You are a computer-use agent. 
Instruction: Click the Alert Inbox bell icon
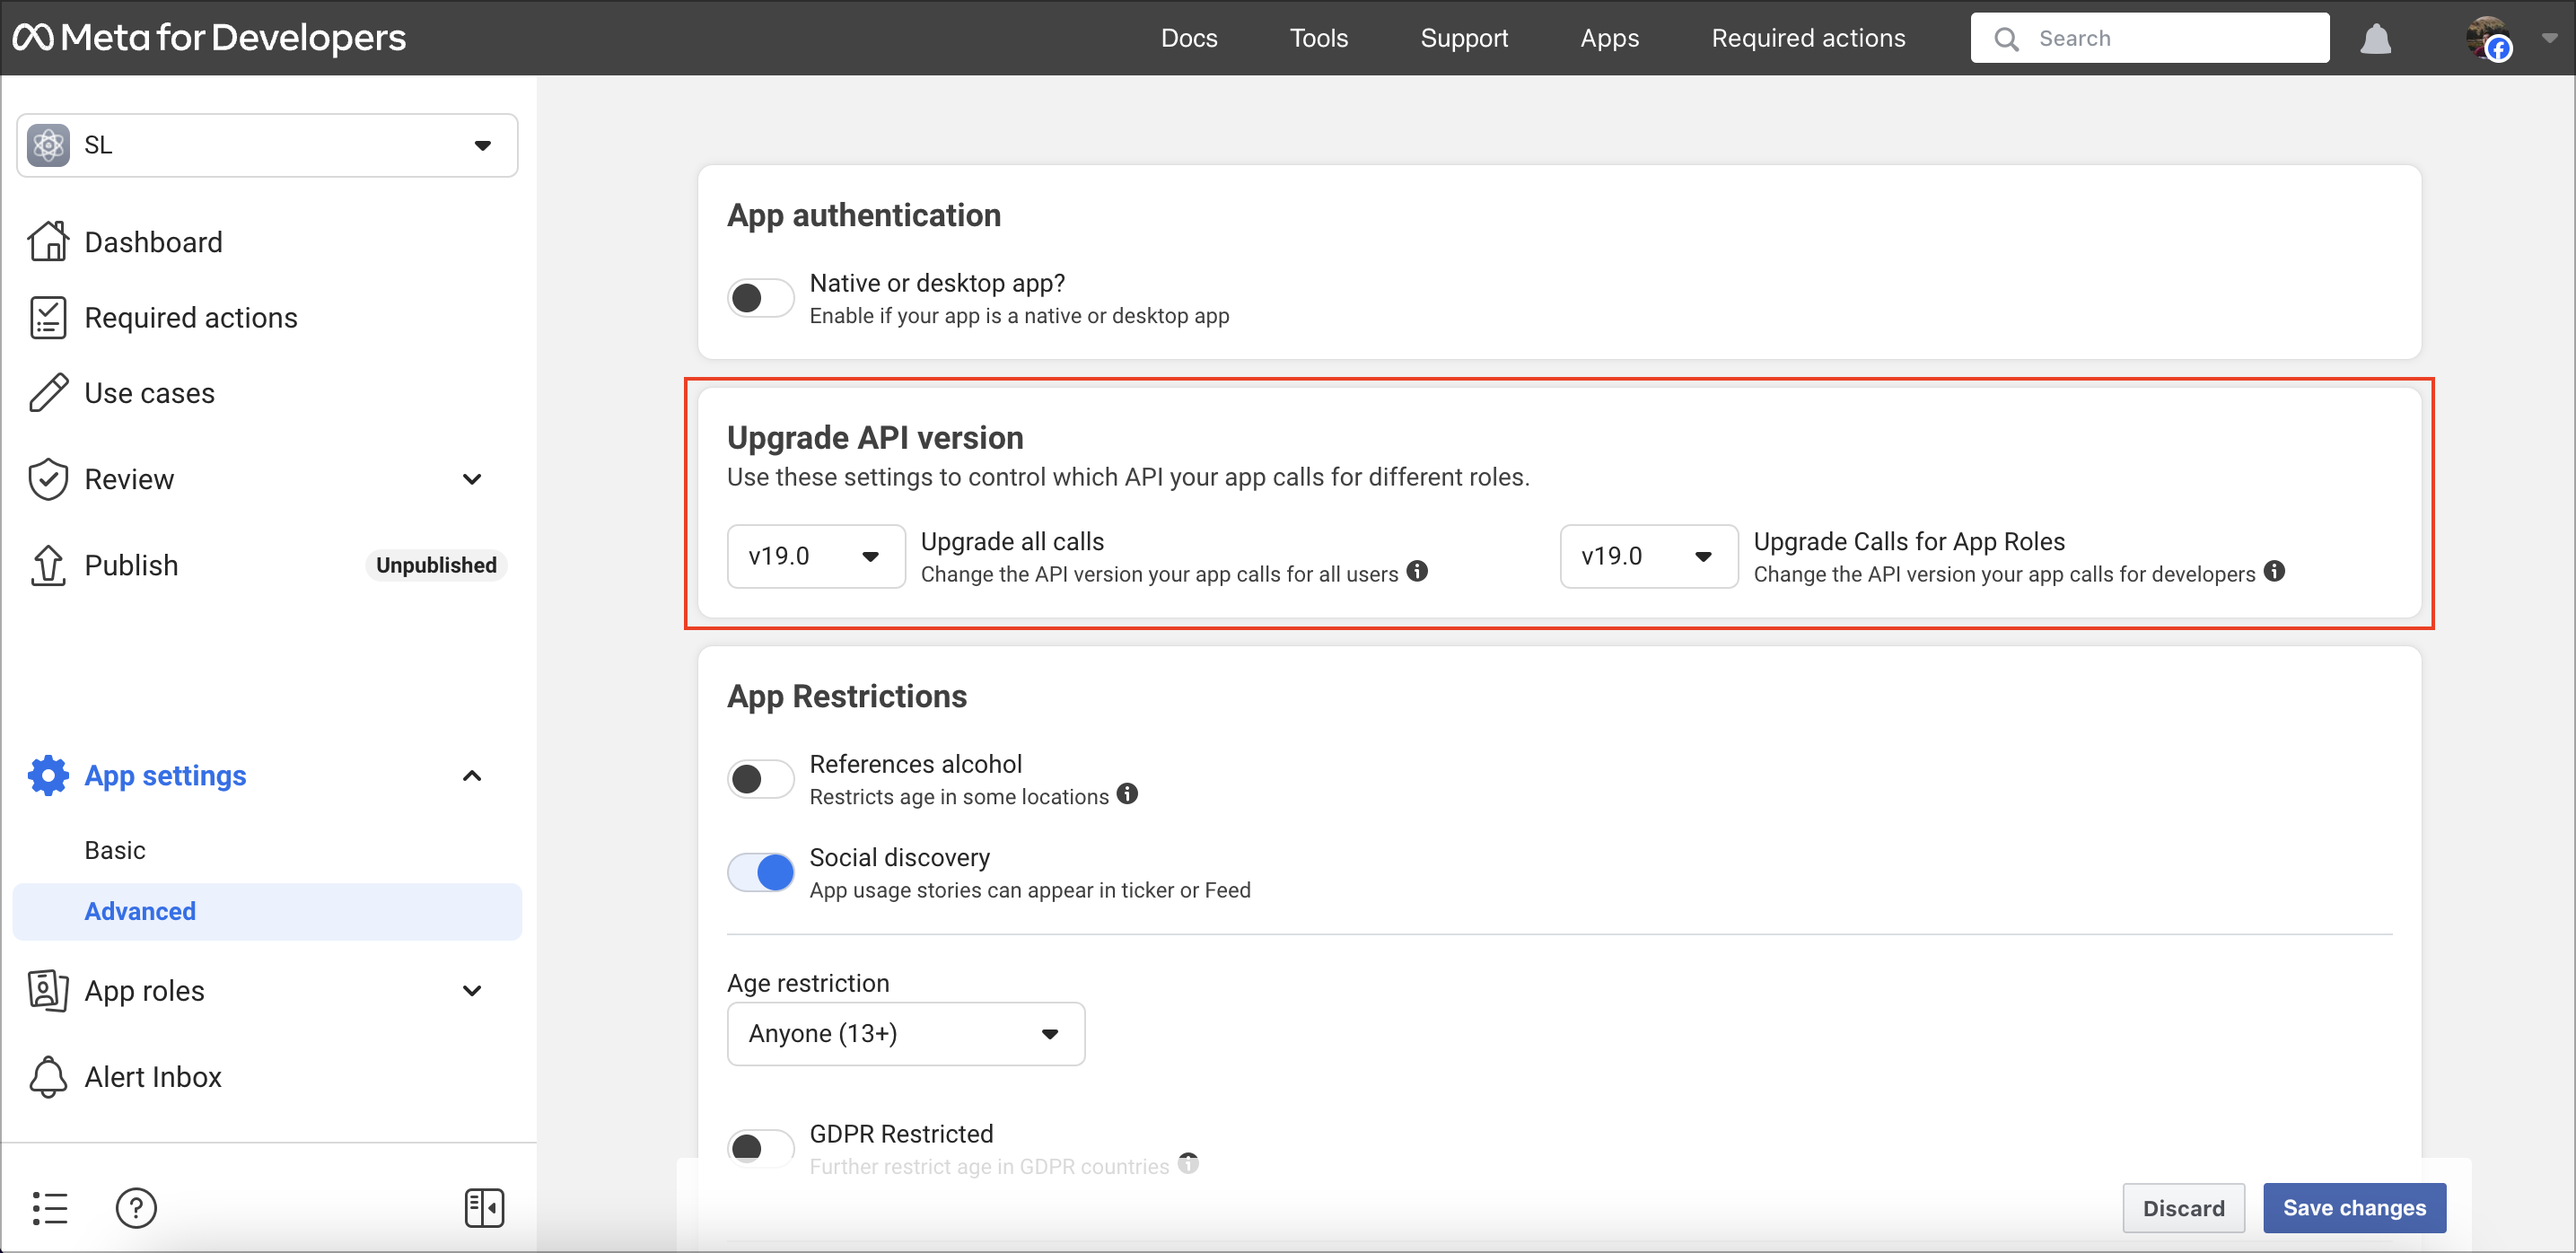[x=48, y=1076]
